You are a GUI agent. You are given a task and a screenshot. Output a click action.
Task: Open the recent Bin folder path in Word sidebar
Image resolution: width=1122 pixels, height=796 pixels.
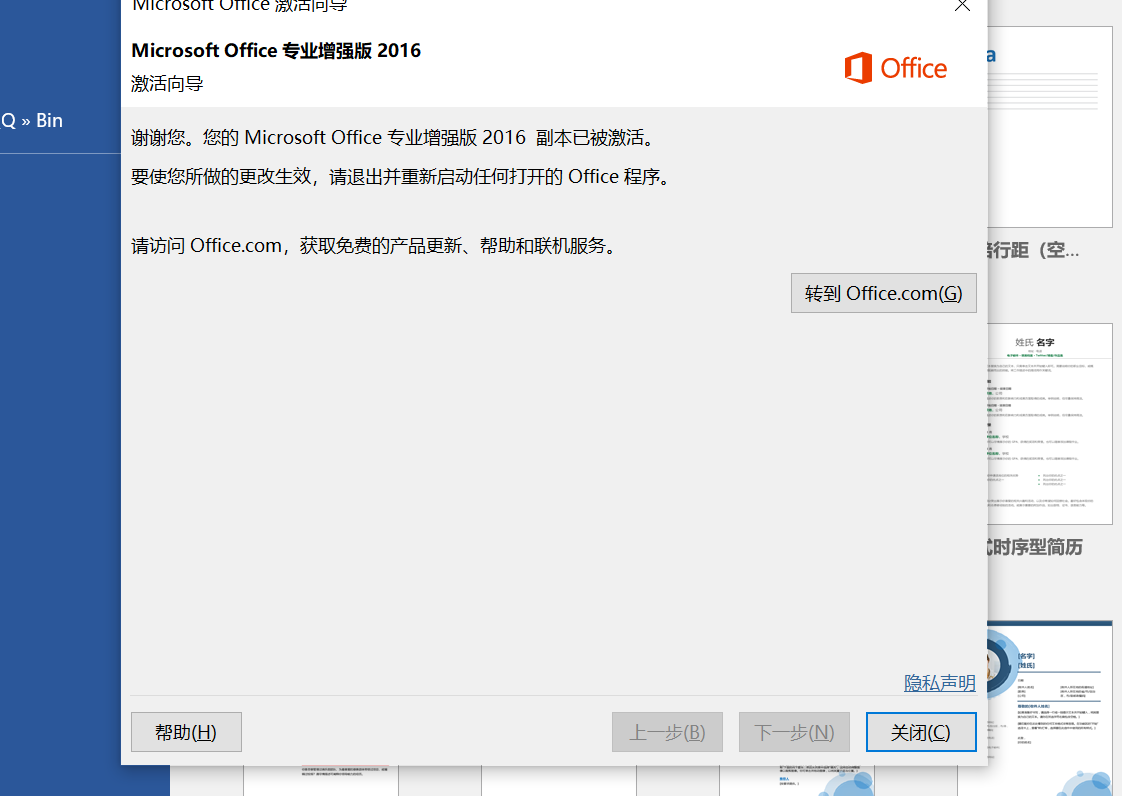31,120
